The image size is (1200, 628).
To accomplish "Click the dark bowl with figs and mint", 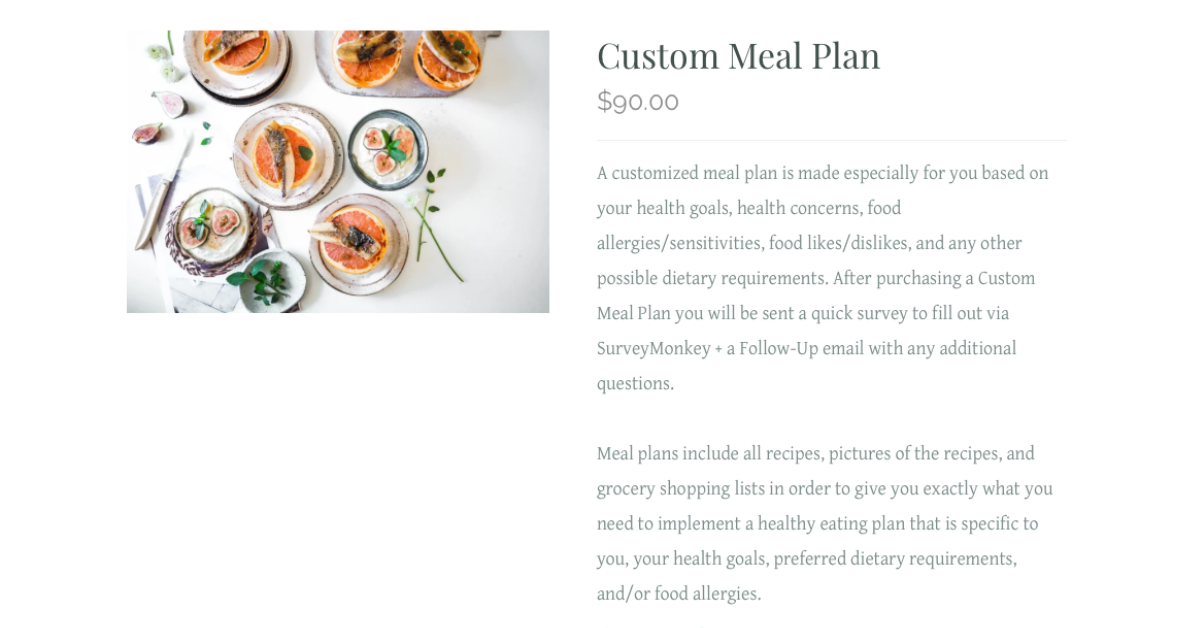I will pyautogui.click(x=389, y=150).
